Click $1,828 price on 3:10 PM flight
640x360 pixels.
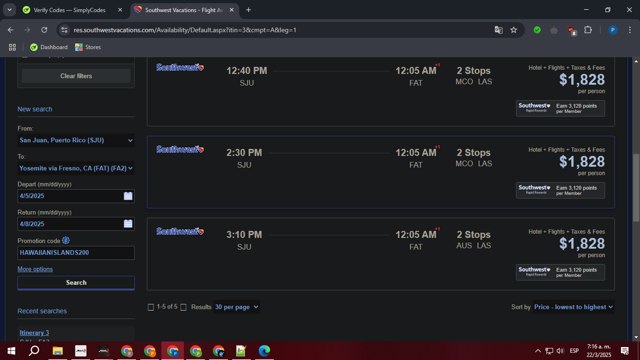(x=582, y=244)
